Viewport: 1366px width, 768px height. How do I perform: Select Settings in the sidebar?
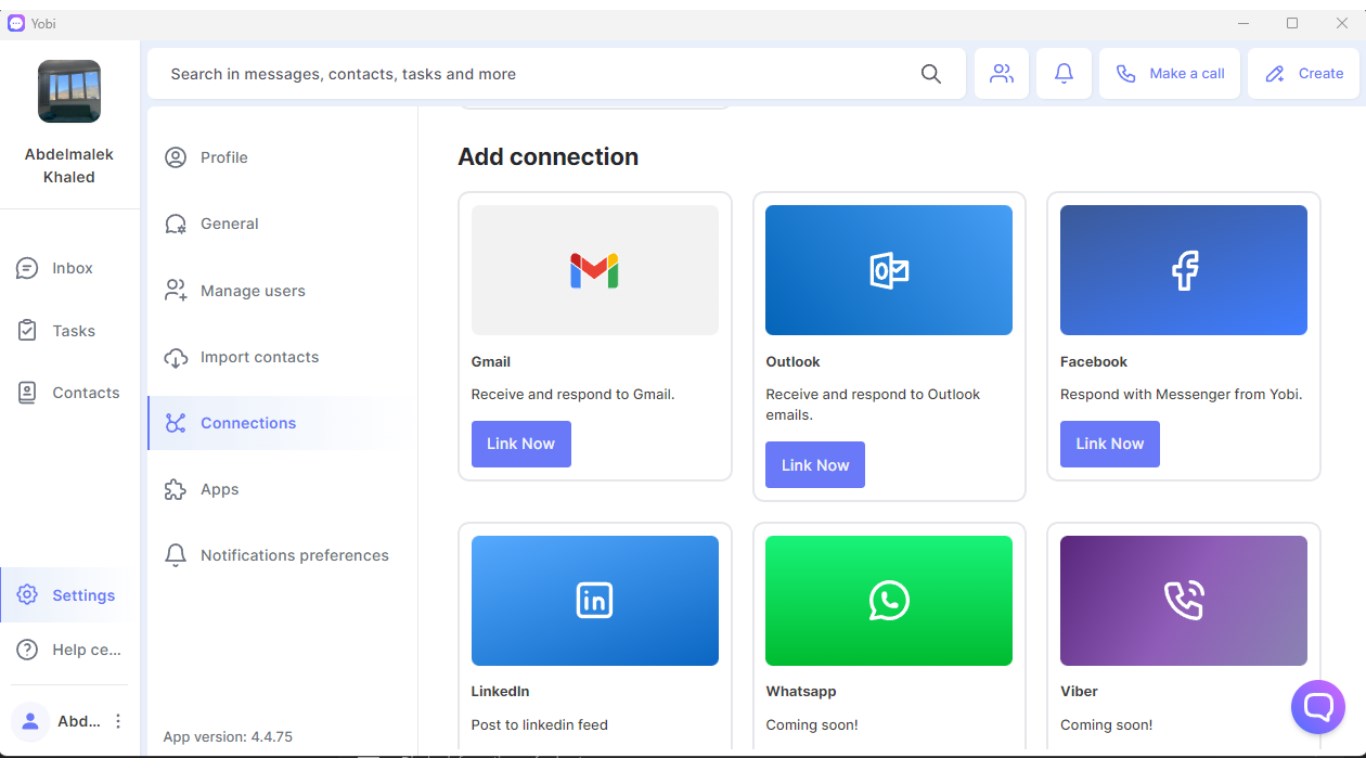[x=70, y=595]
